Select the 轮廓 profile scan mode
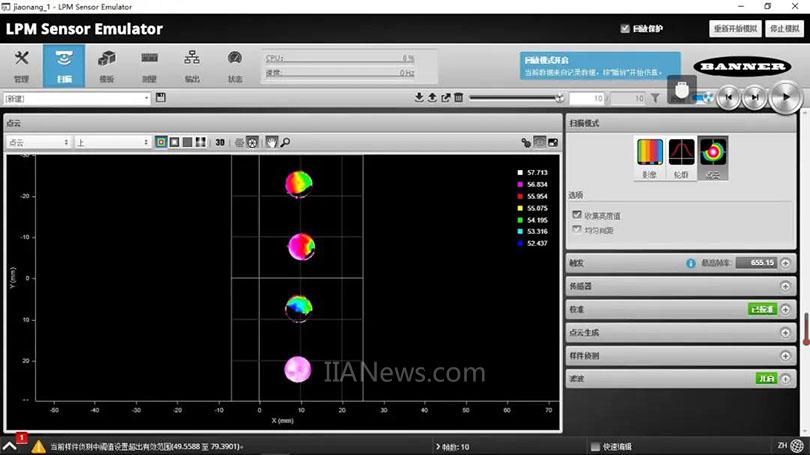The image size is (810, 455). (x=681, y=156)
